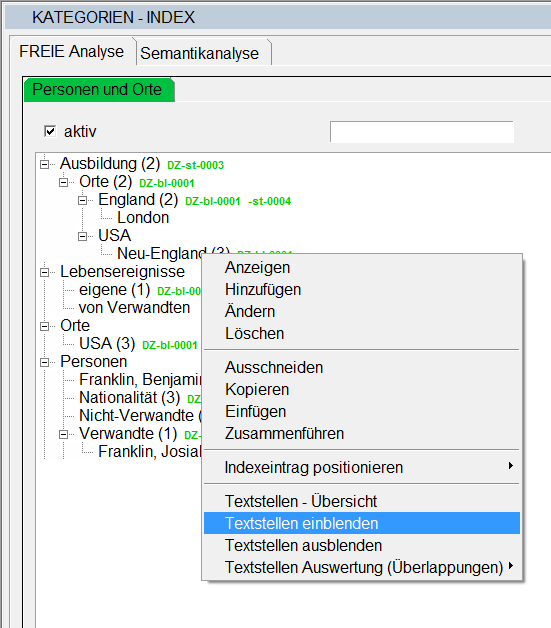The image size is (551, 628).
Task: Select the London tree entry
Action: point(143,217)
